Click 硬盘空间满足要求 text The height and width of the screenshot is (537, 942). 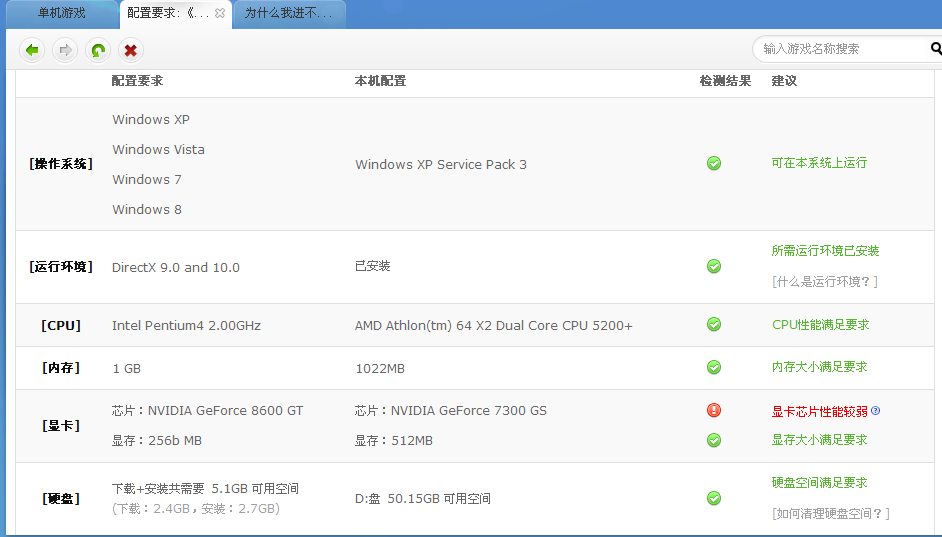tap(819, 482)
